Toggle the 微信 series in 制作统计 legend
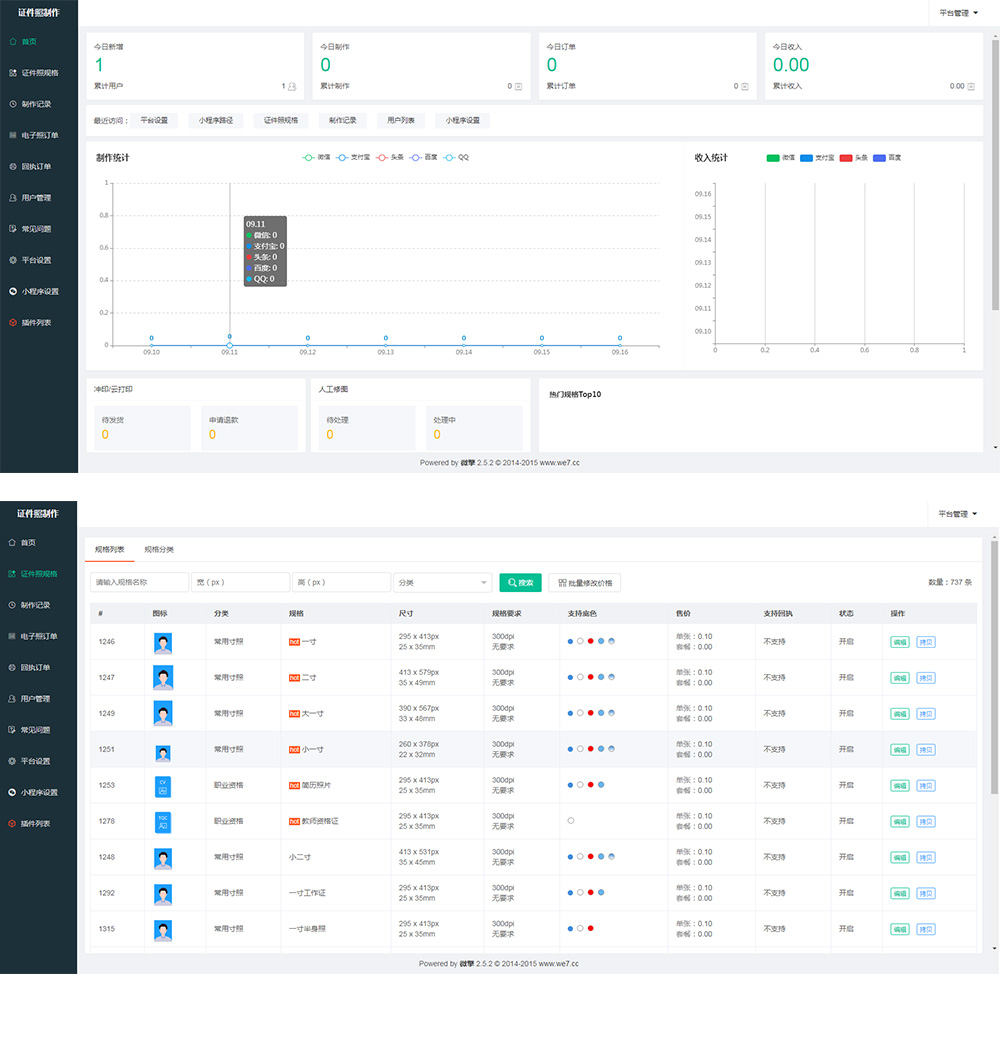 (x=316, y=157)
